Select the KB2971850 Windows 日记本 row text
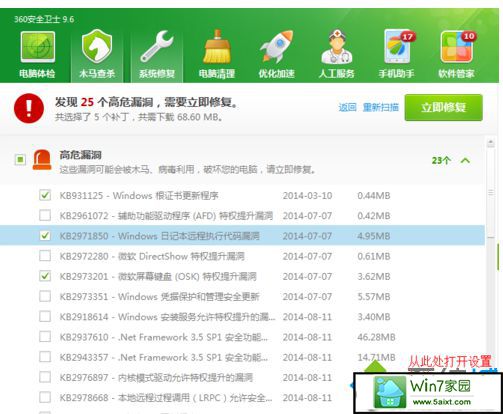 pyautogui.click(x=159, y=236)
